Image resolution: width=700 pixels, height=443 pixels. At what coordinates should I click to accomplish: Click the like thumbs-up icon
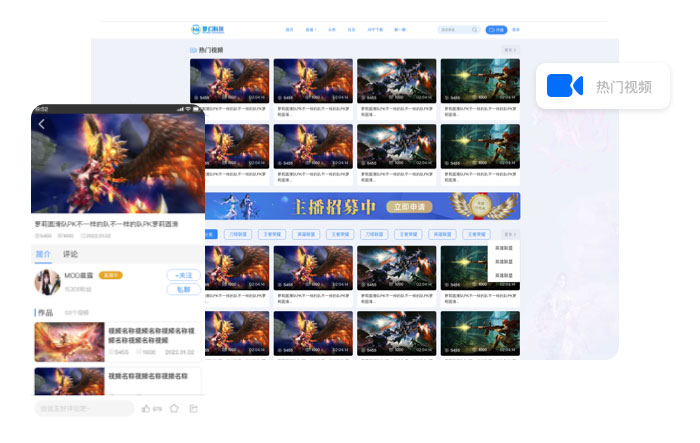pyautogui.click(x=146, y=409)
